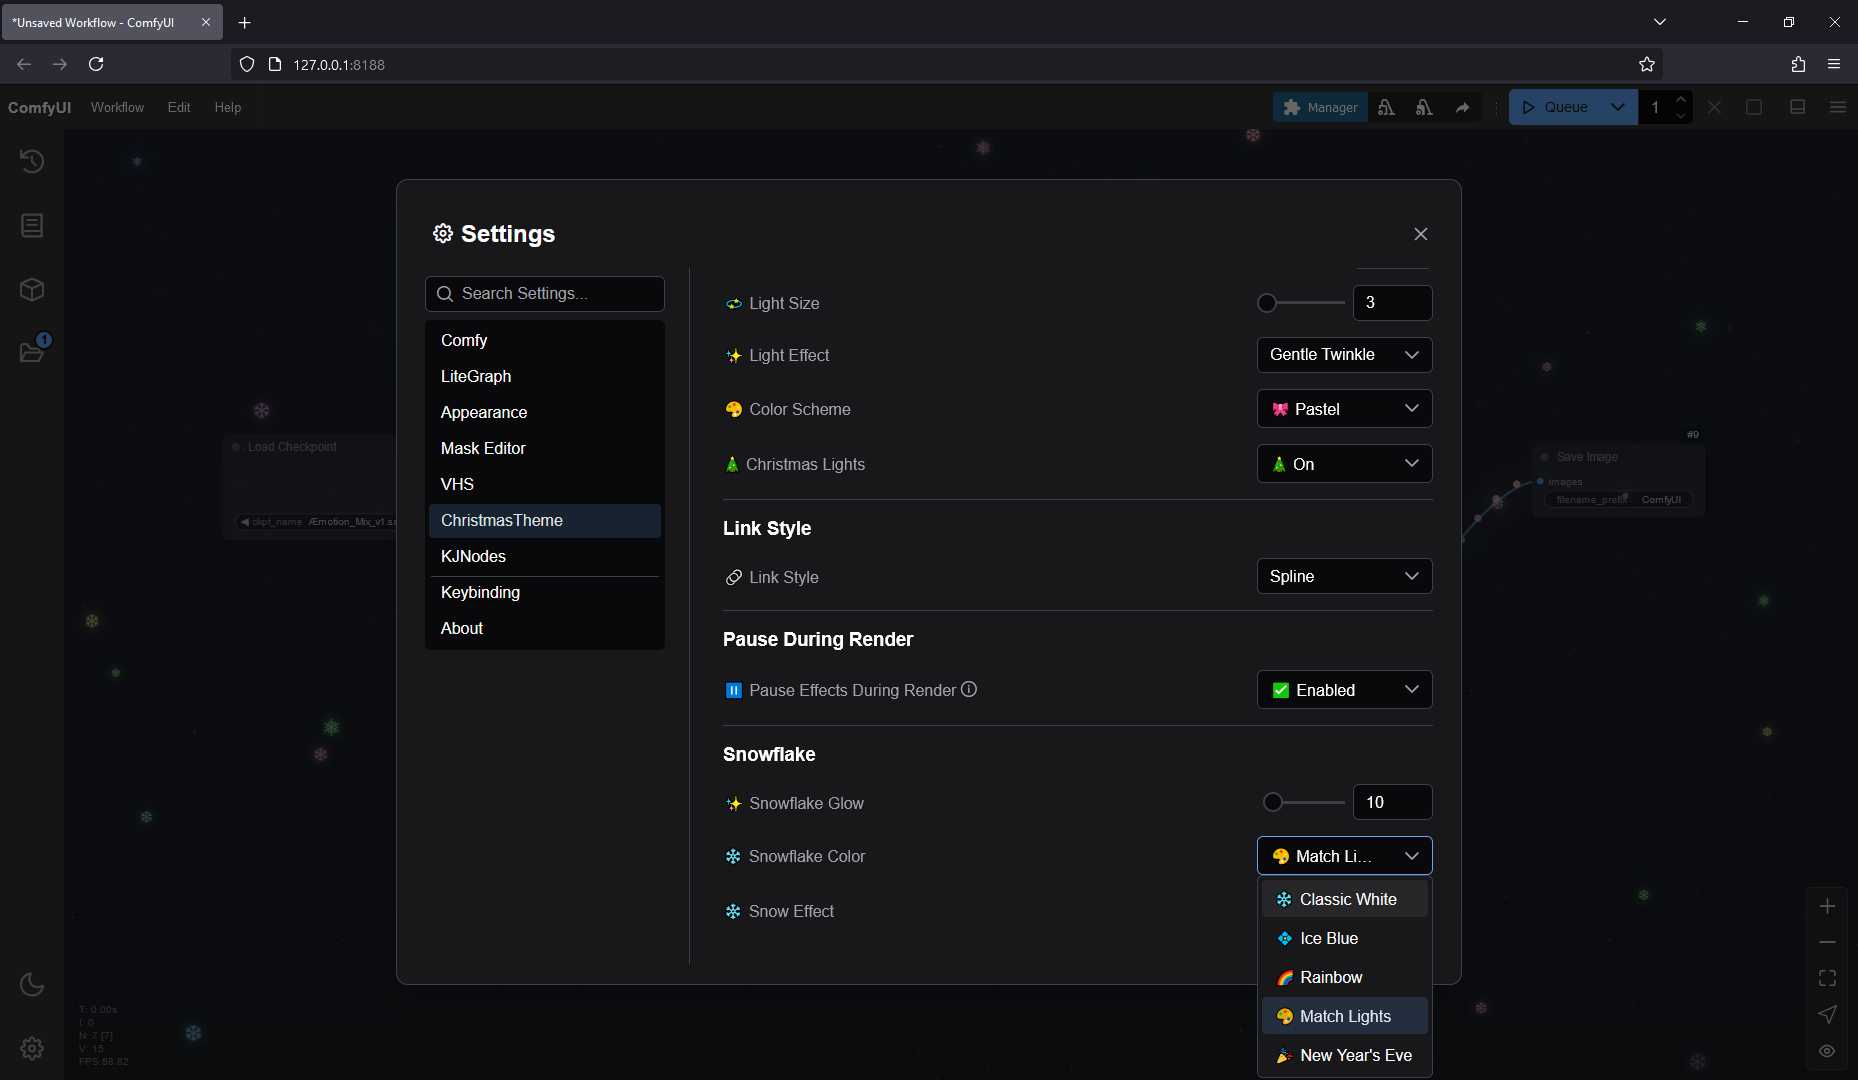Viewport: 1858px width, 1080px height.
Task: Toggle the bottom panel icon
Action: [x=1797, y=107]
